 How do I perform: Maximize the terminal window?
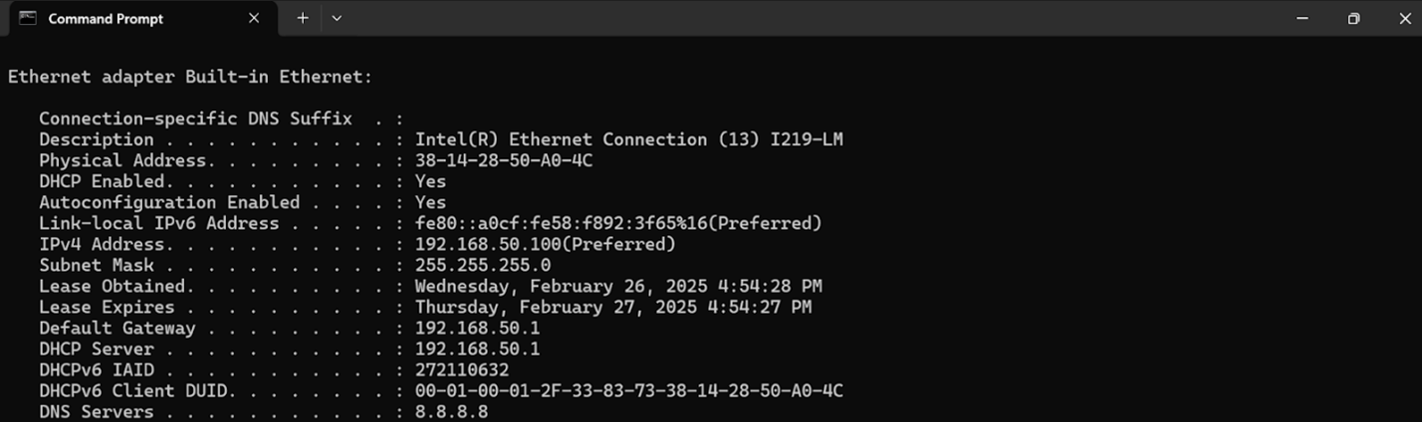click(1353, 18)
